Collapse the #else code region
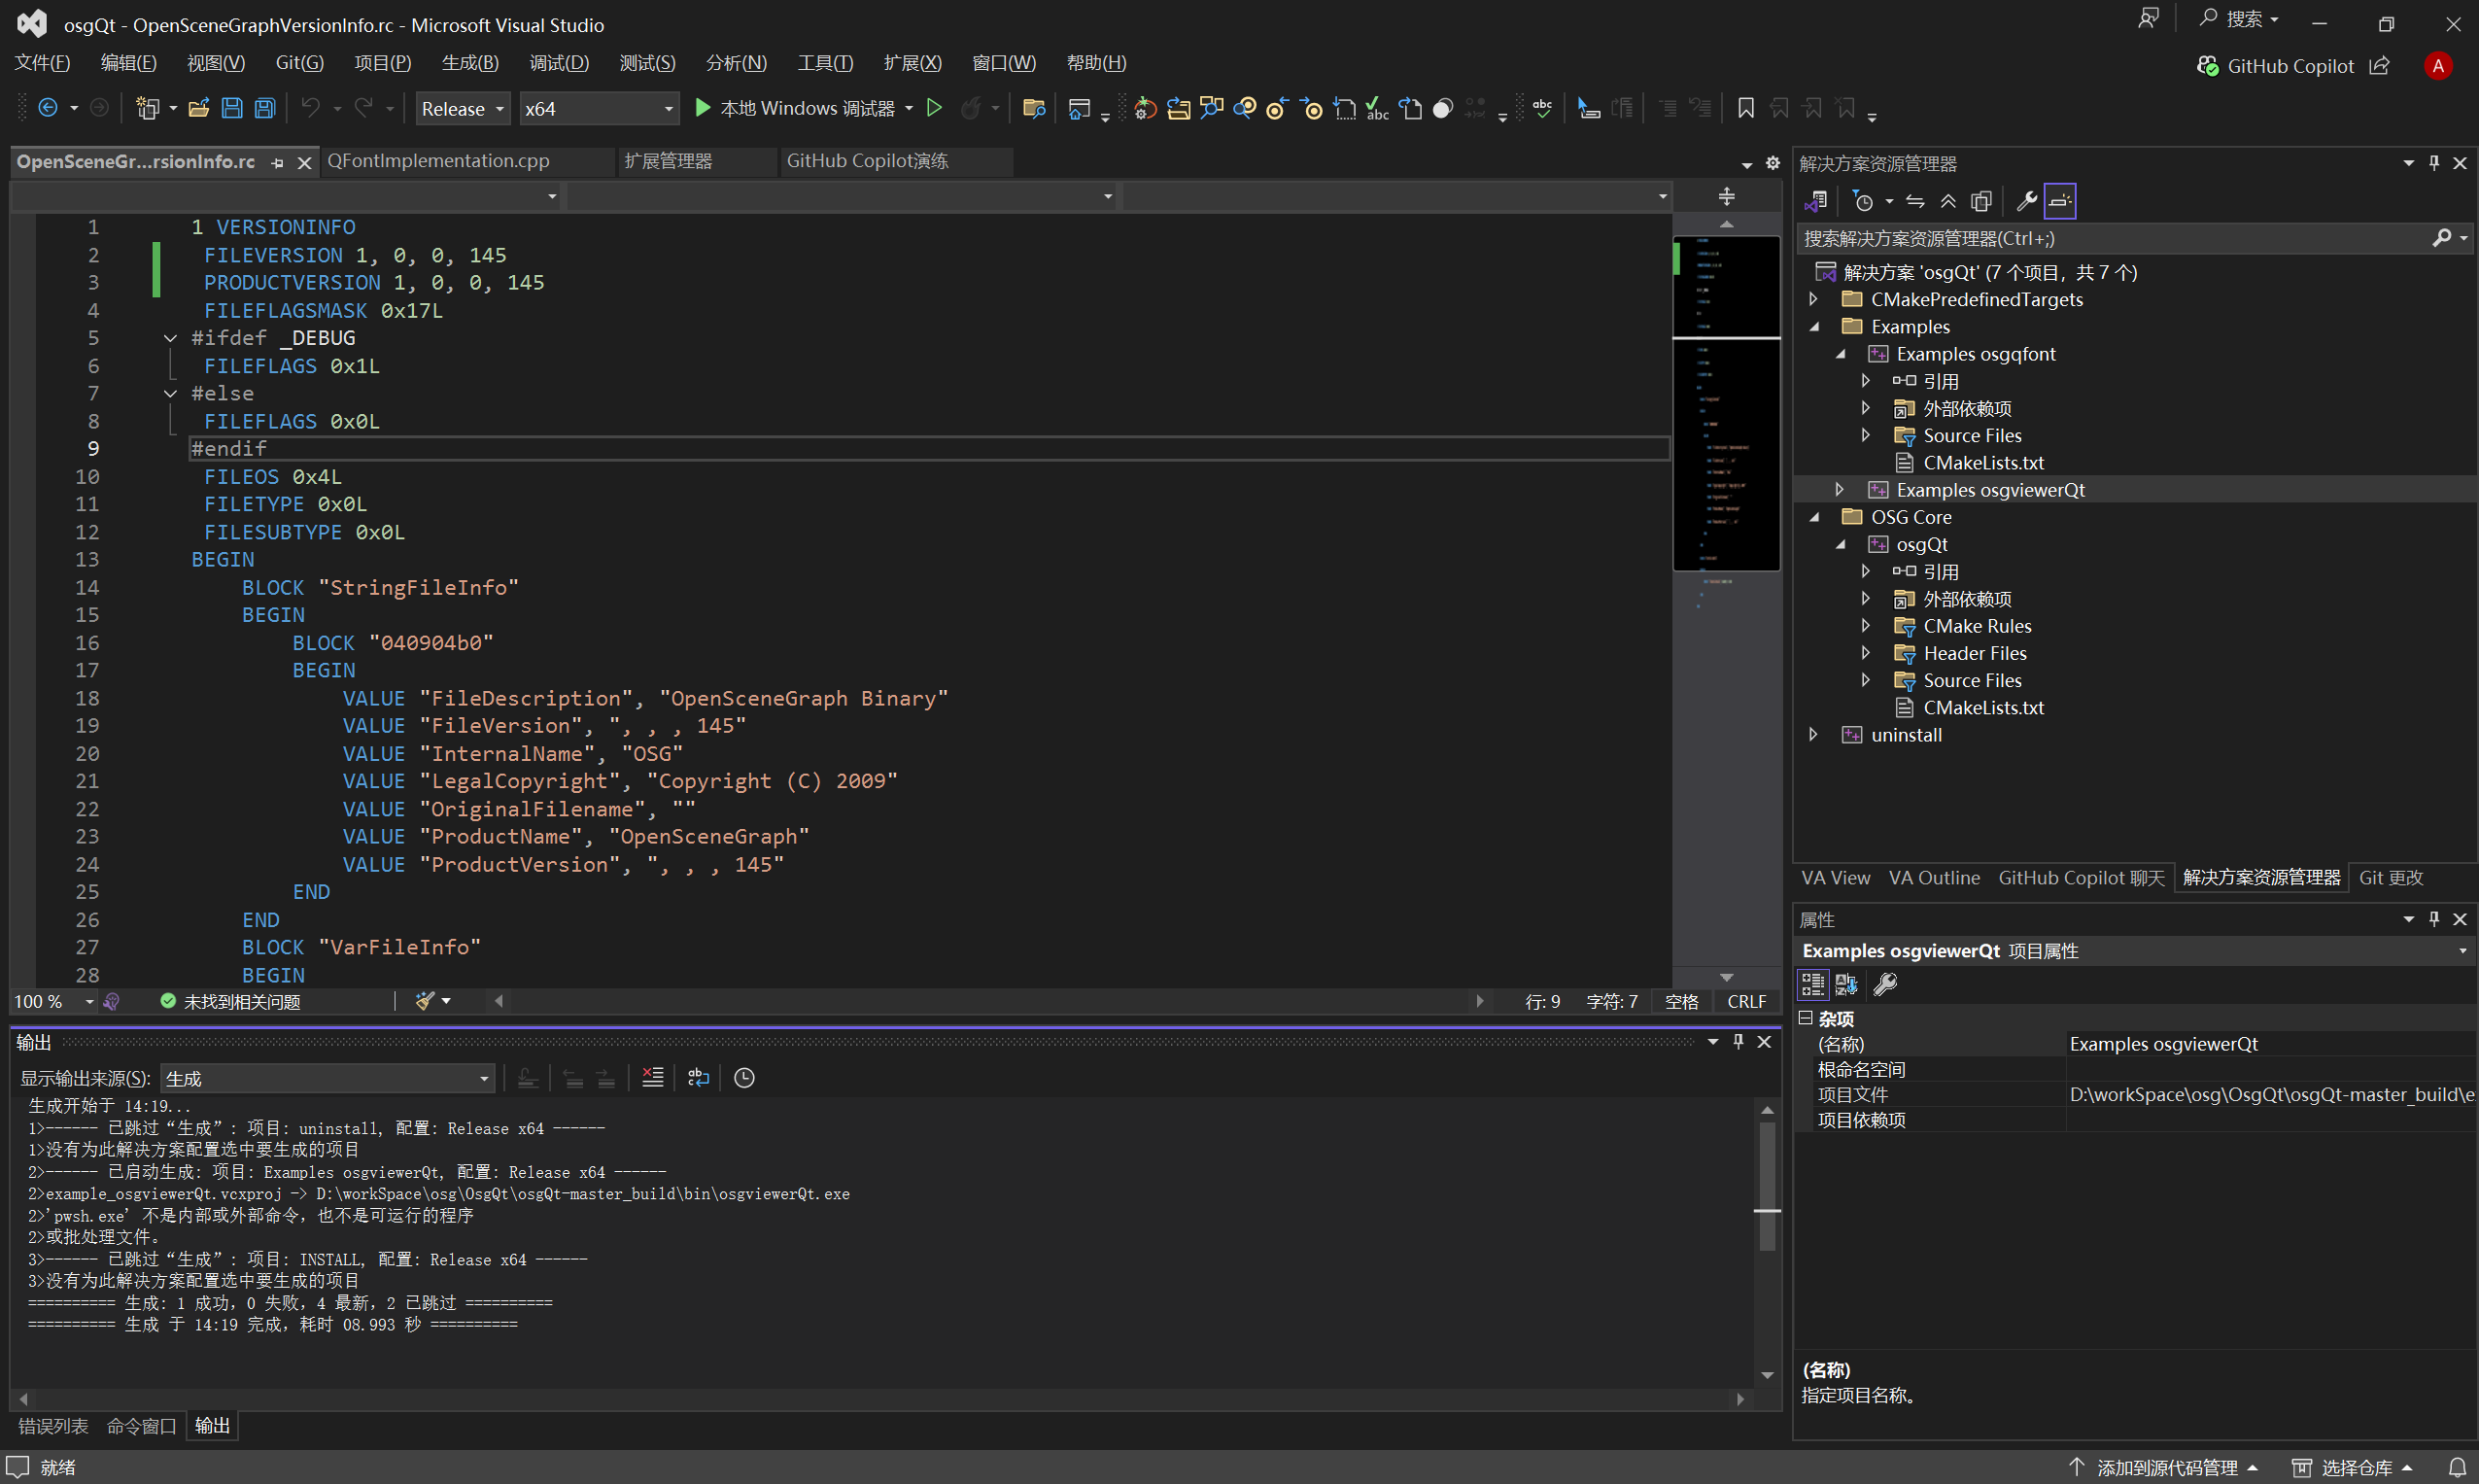Viewport: 2479px width, 1484px height. tap(170, 393)
